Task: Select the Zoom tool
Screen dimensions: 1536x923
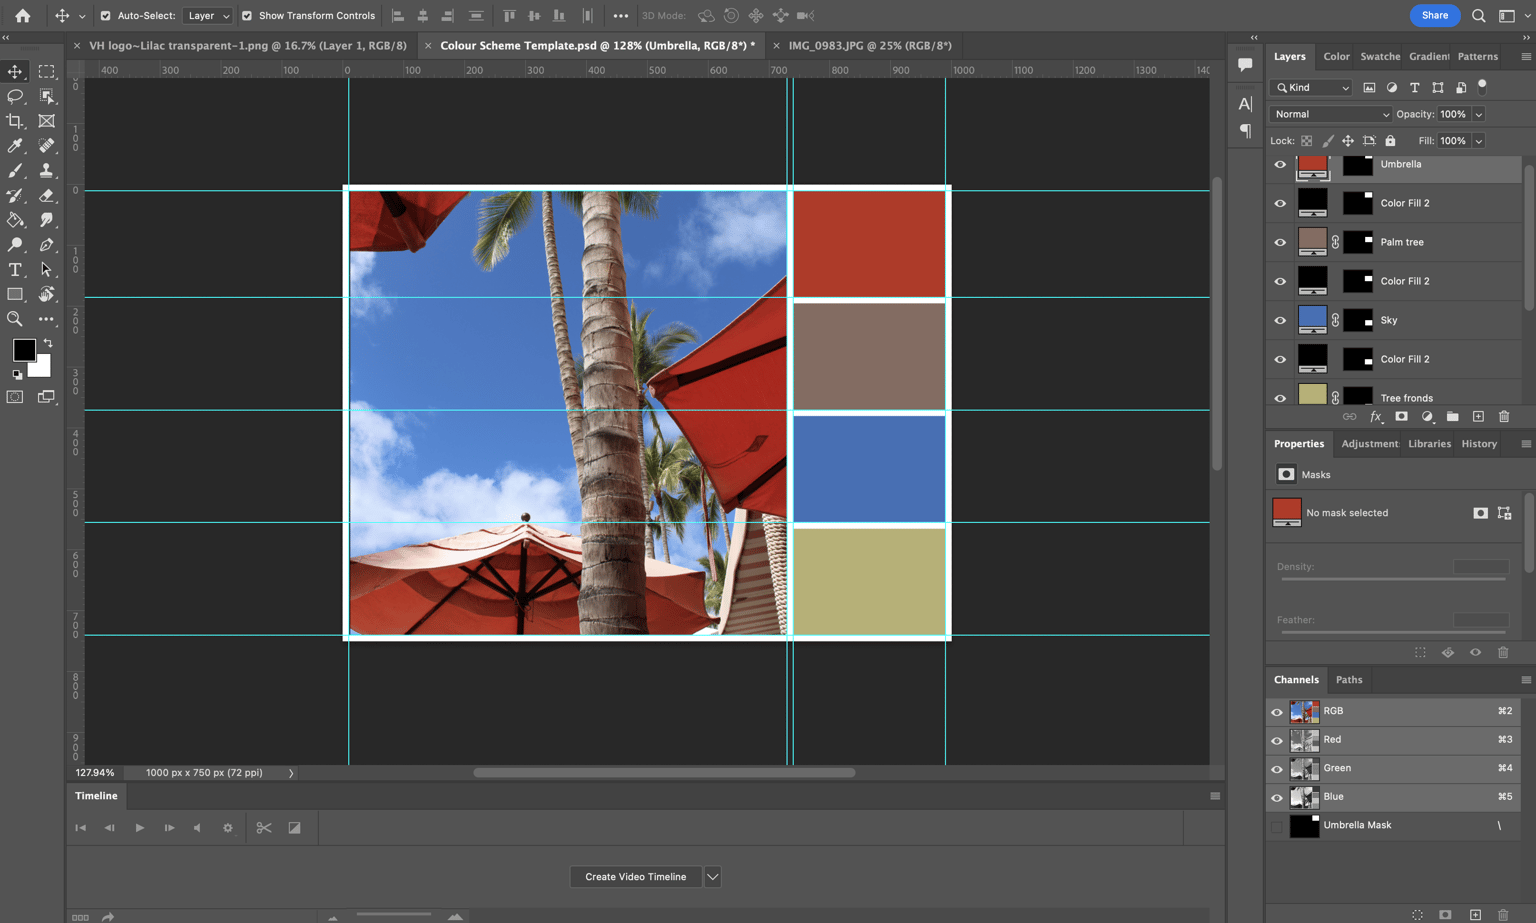Action: [15, 319]
